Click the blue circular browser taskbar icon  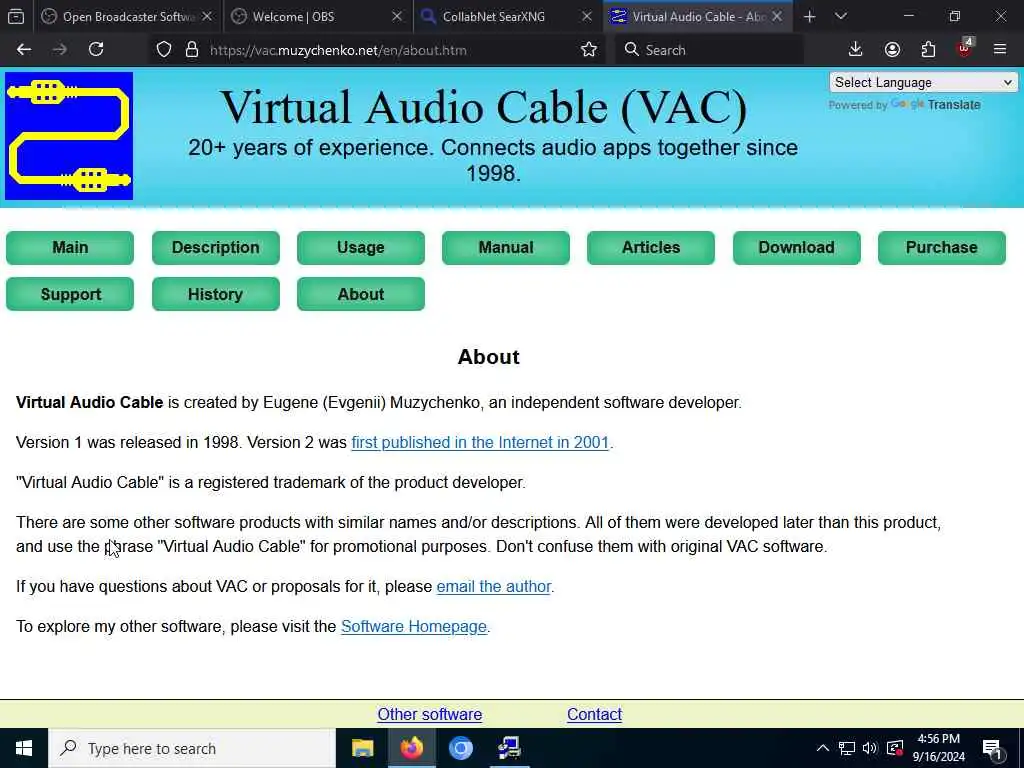coord(460,748)
